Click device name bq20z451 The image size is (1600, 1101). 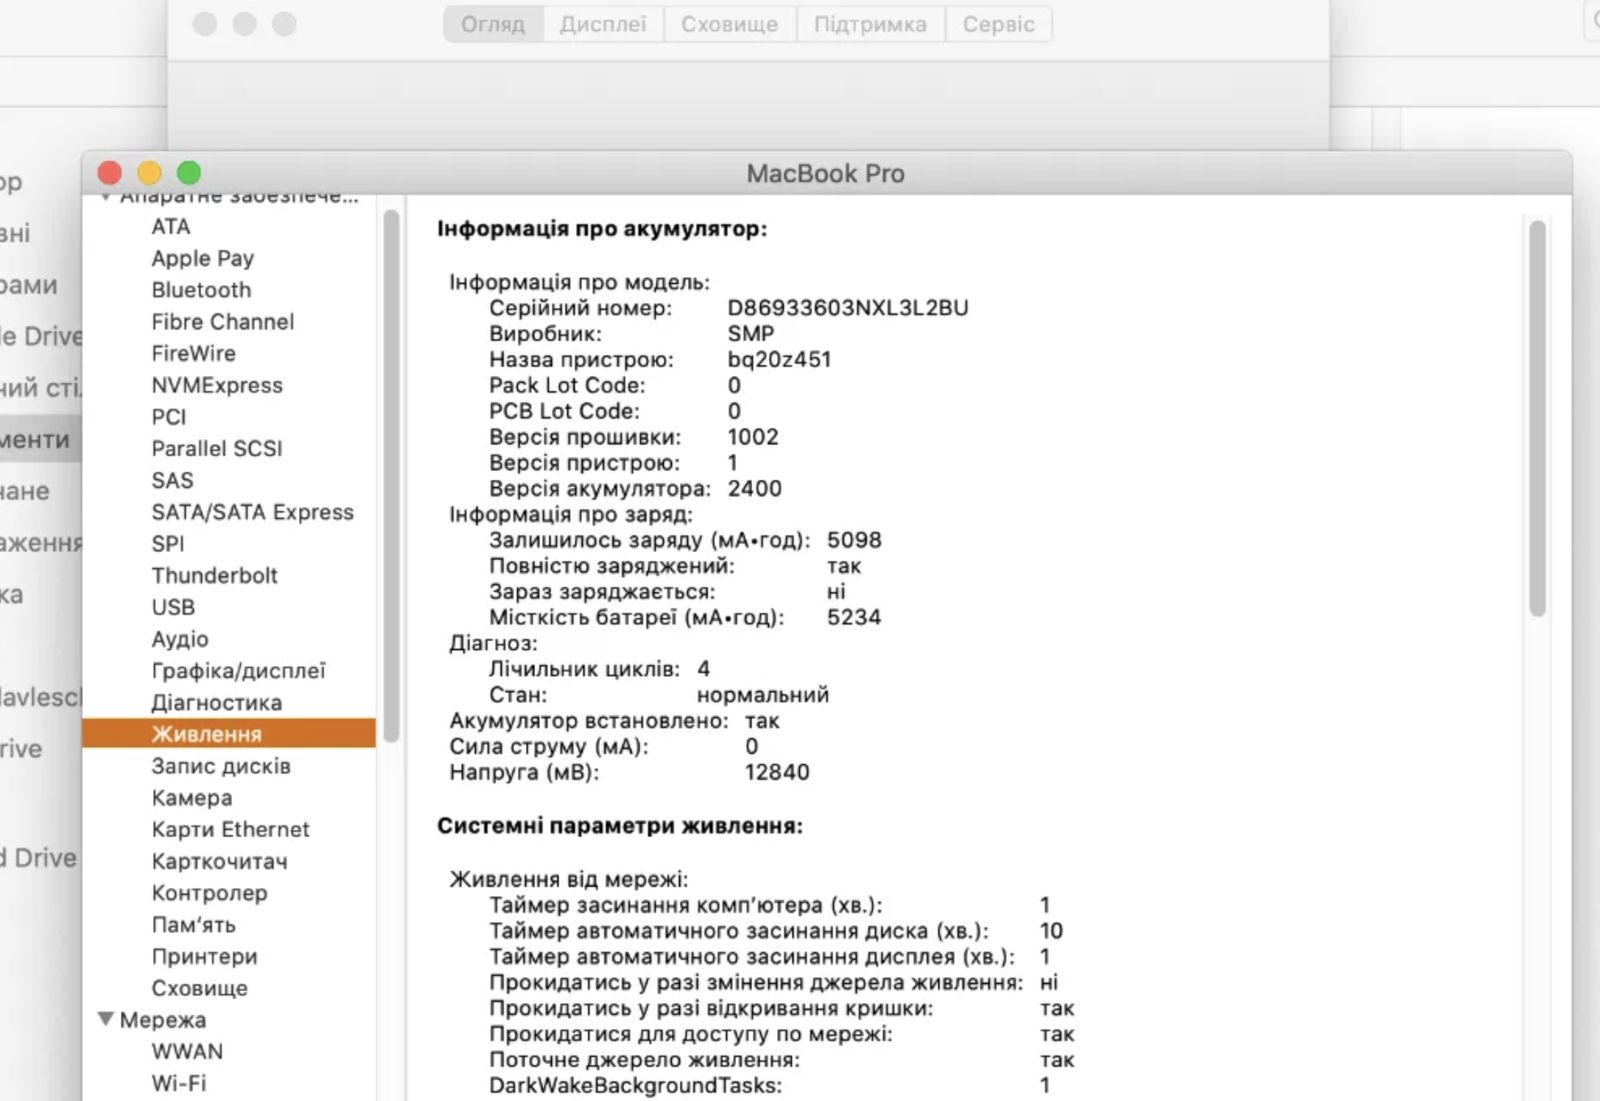tap(779, 360)
